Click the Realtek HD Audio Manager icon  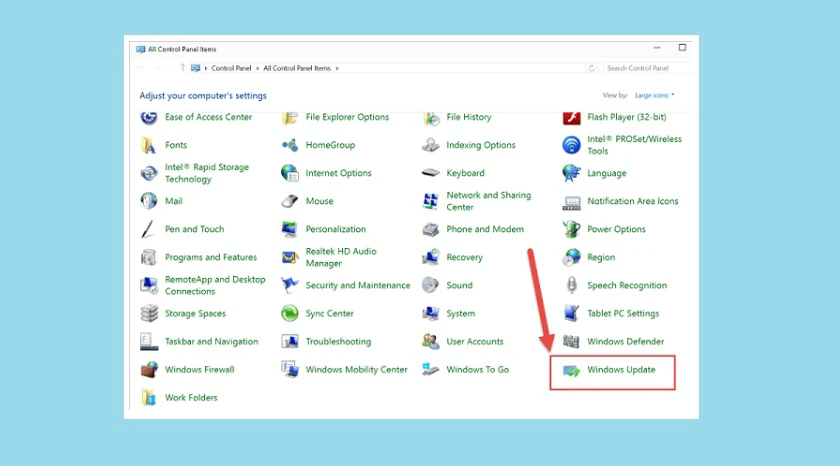290,258
